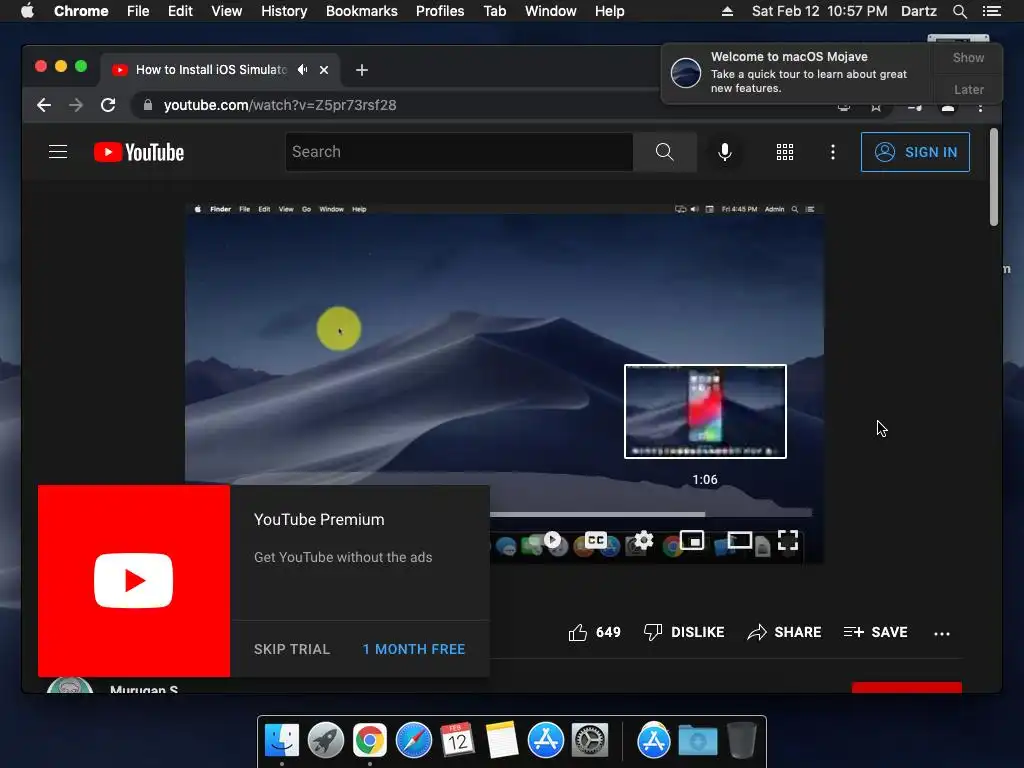Open a new tab with plus button
Image resolution: width=1024 pixels, height=768 pixels.
point(362,70)
